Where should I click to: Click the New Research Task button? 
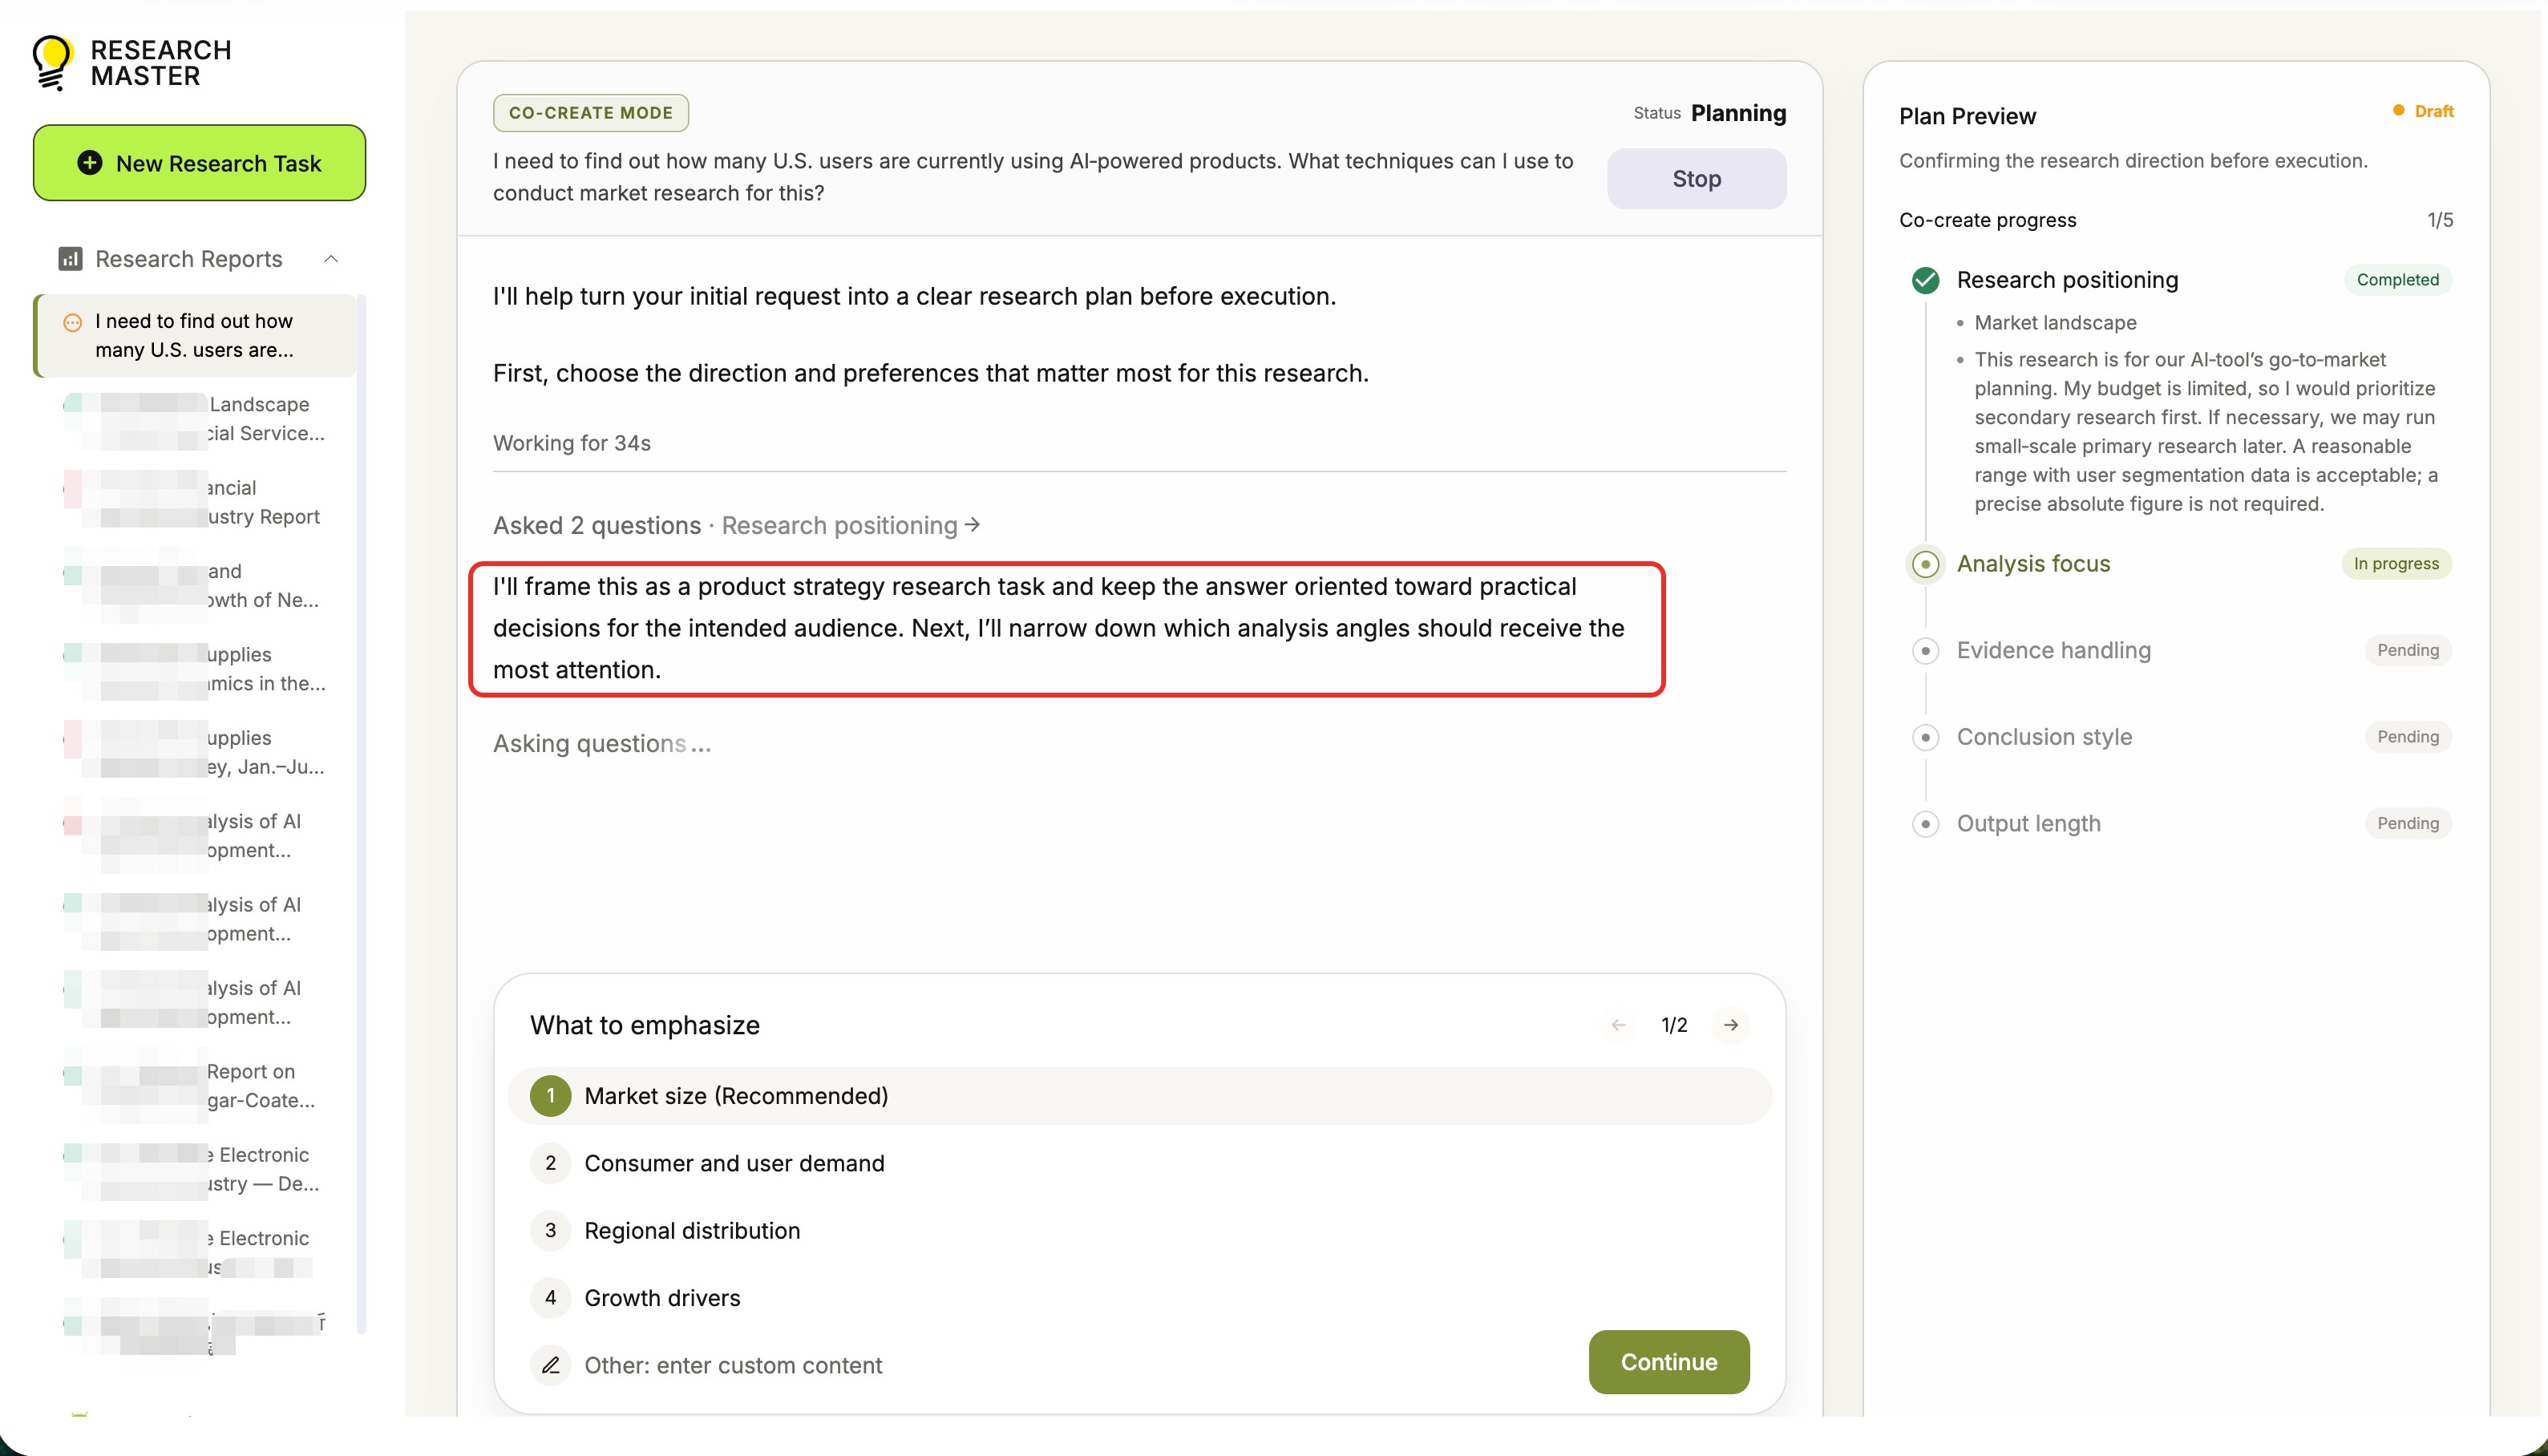[x=199, y=163]
